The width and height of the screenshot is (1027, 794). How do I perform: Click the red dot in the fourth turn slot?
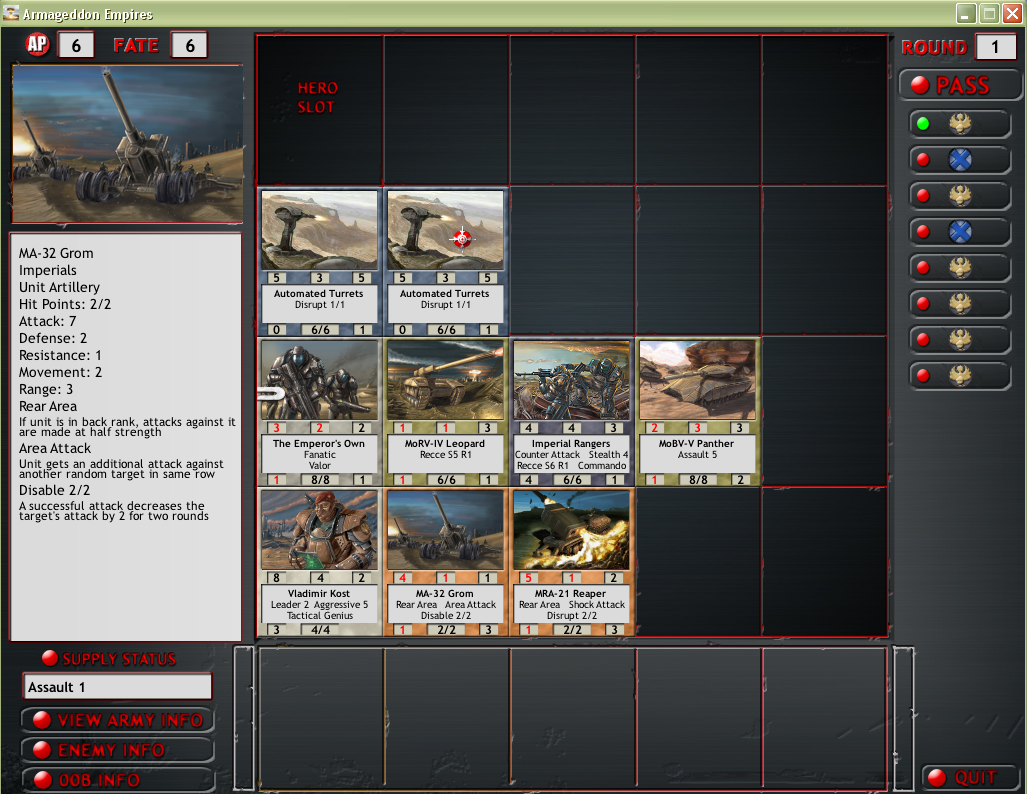(923, 232)
